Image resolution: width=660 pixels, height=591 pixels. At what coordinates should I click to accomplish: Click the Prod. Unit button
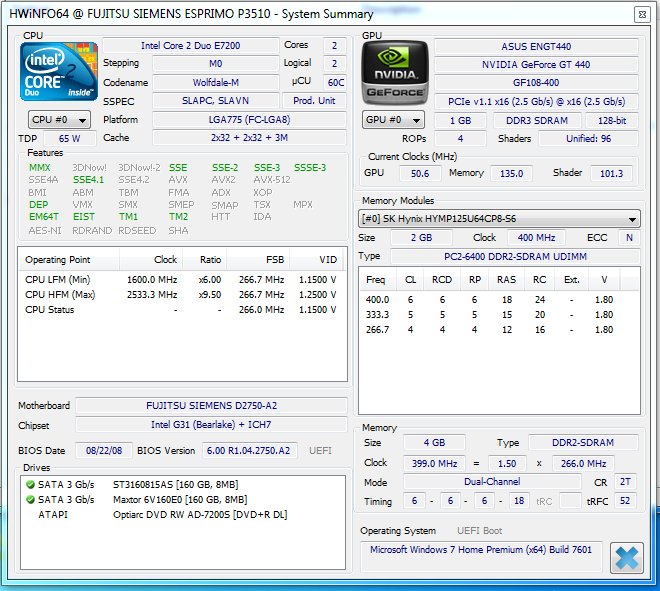[314, 101]
